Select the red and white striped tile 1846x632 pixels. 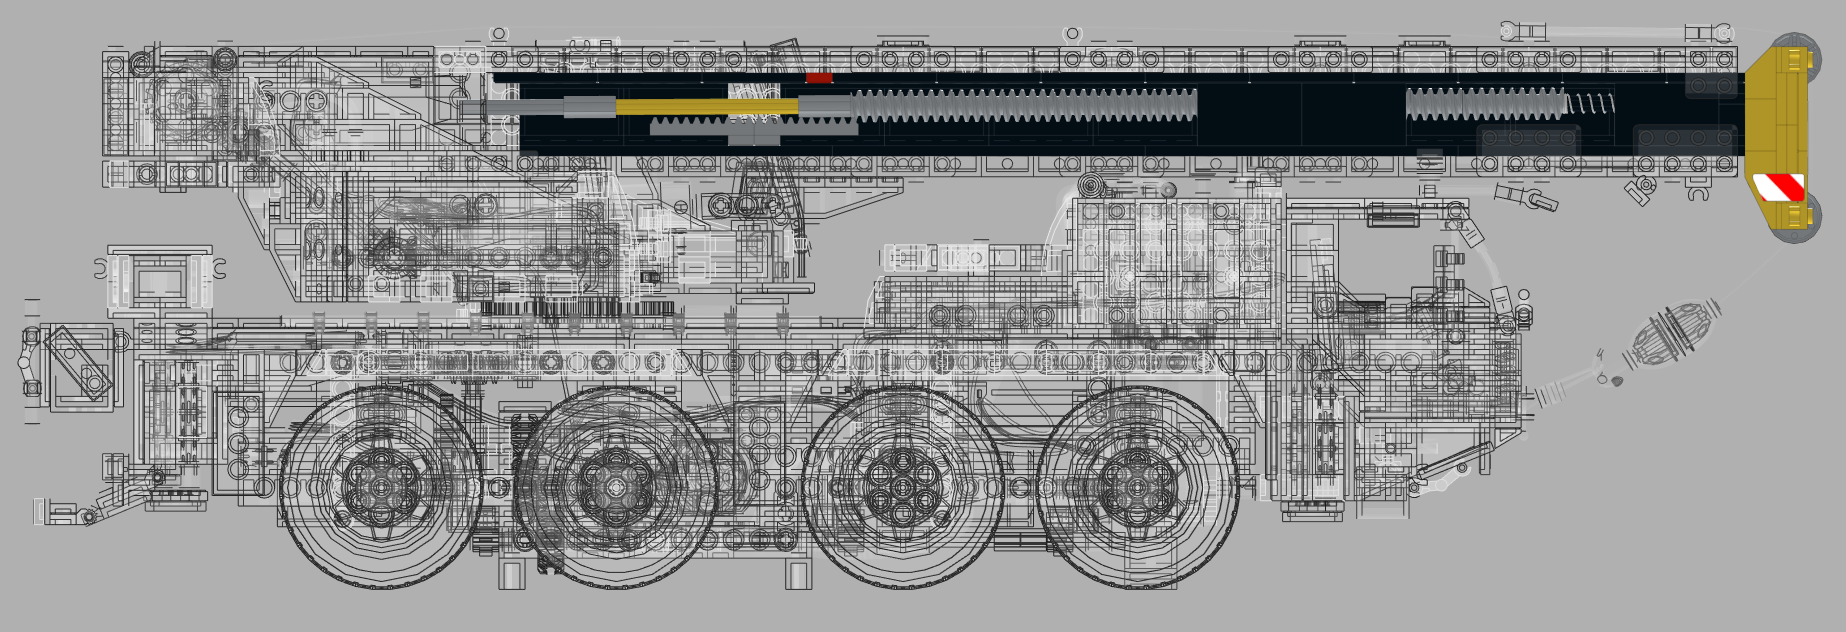[1779, 187]
